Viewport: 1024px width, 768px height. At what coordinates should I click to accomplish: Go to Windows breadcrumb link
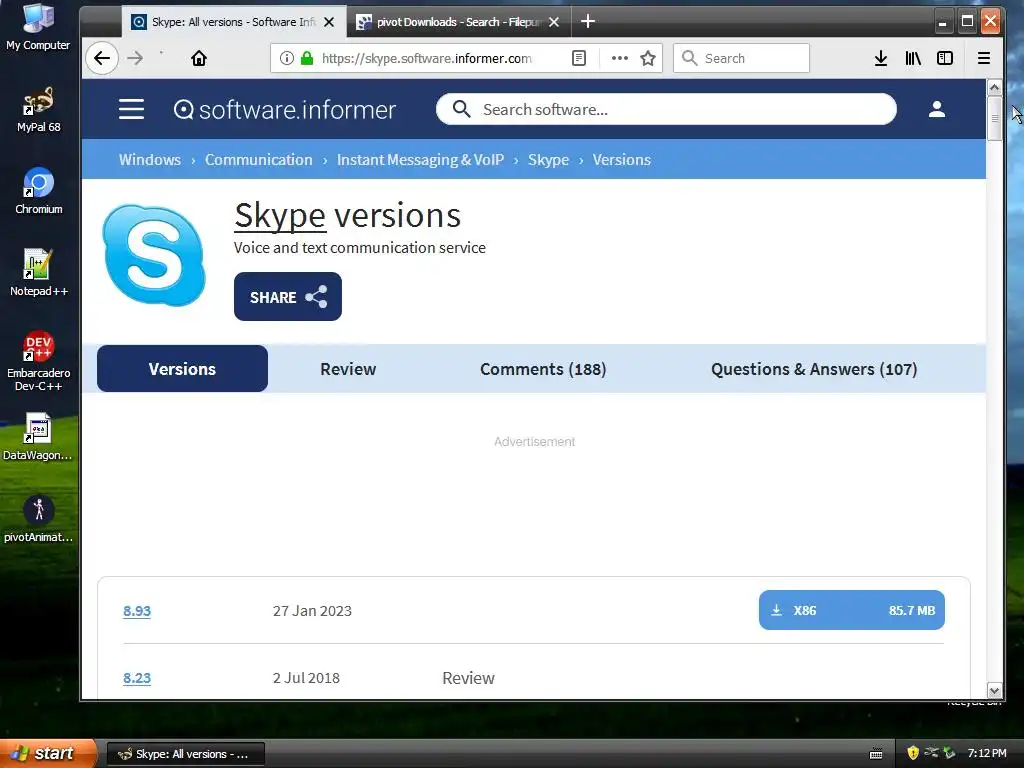(150, 159)
